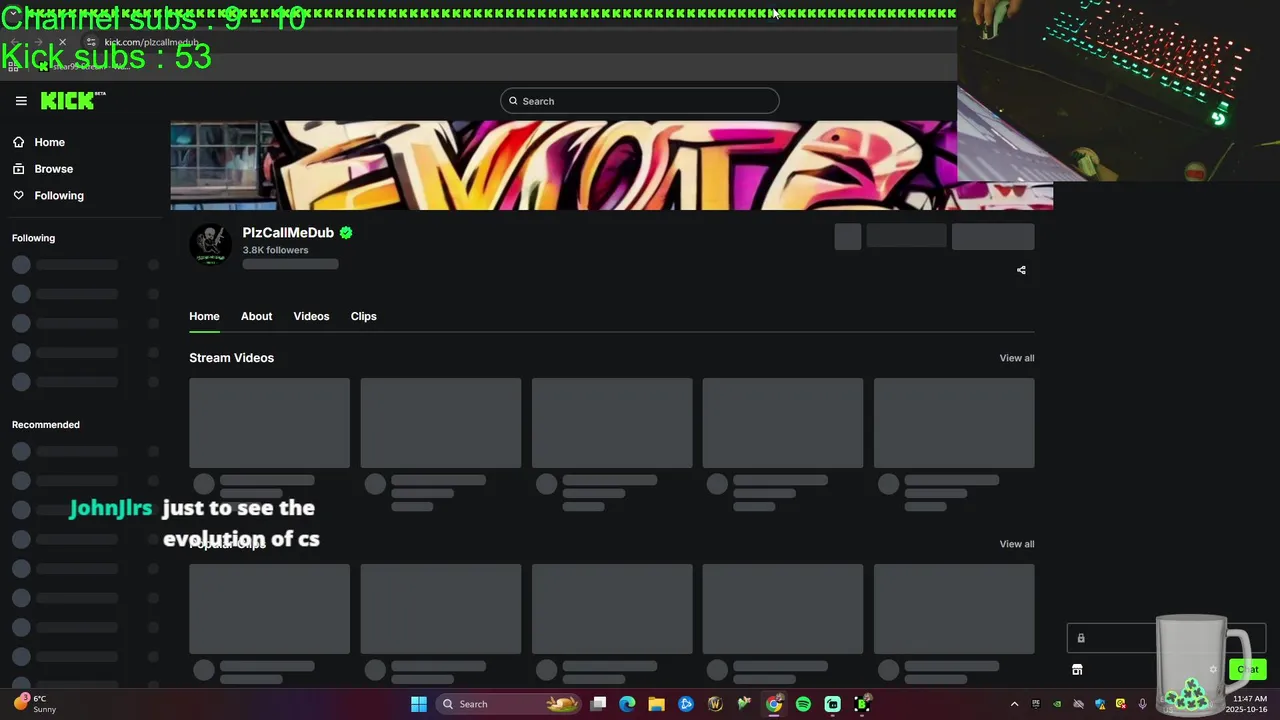Viewport: 1280px width, 720px height.
Task: Open the Clips tab
Action: pyautogui.click(x=363, y=316)
